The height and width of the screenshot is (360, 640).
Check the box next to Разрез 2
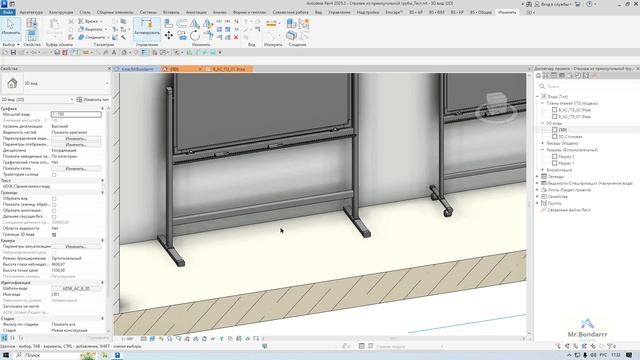click(554, 156)
